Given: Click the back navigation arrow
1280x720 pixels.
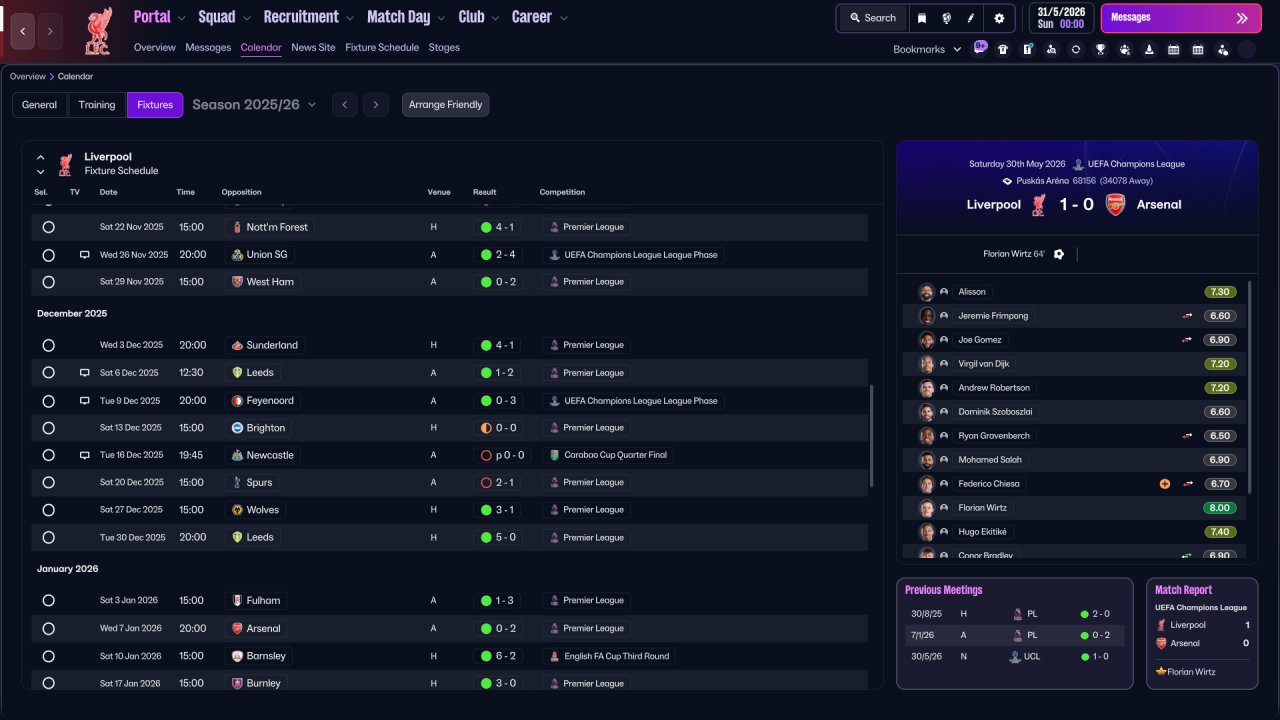Looking at the screenshot, I should tap(23, 31).
